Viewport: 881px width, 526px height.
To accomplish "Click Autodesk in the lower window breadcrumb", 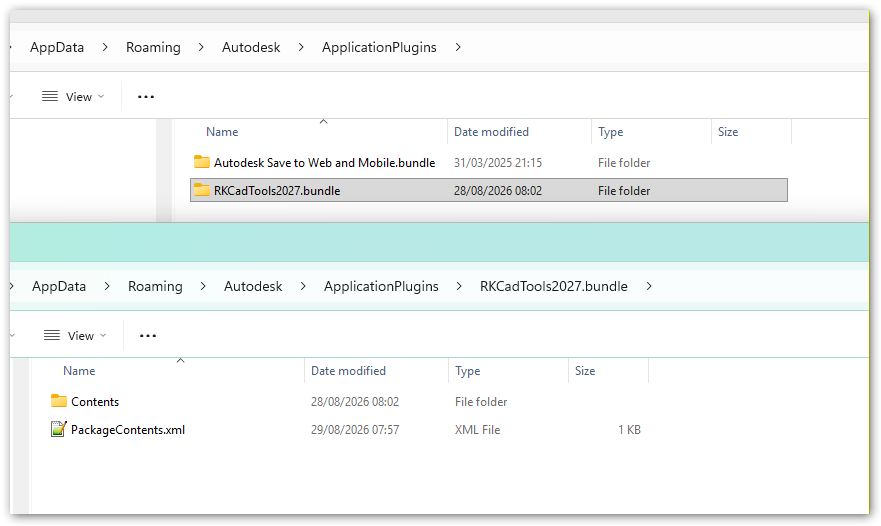I will pyautogui.click(x=253, y=287).
